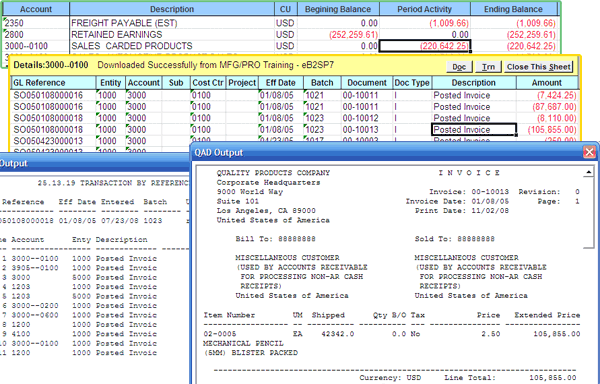600x384 pixels.
Task: Close the QAD Output invoice window
Action: pos(589,152)
